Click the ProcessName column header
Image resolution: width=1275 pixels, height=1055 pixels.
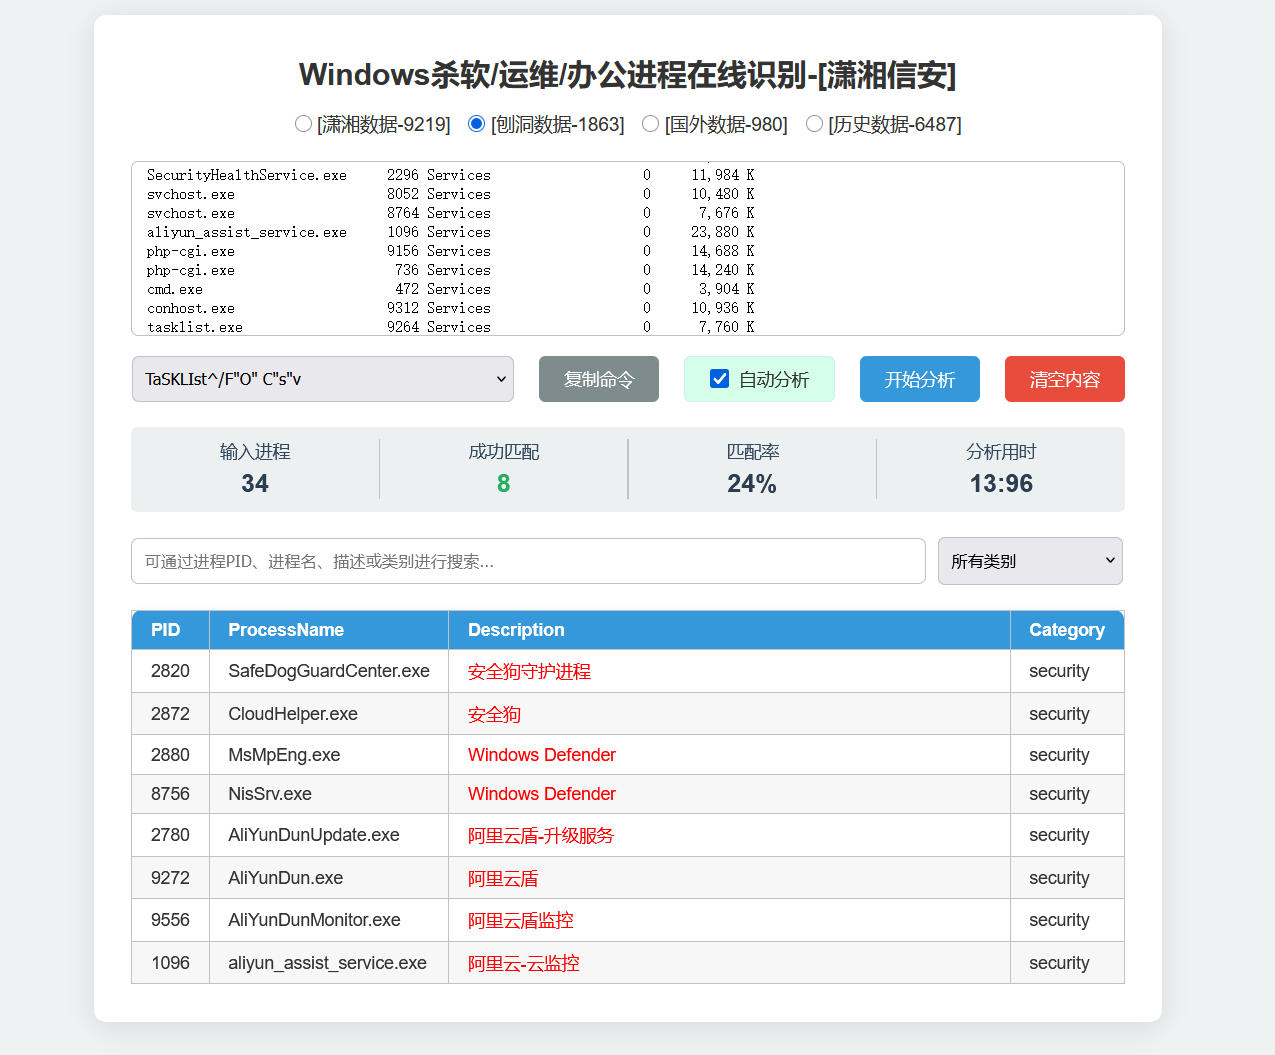pyautogui.click(x=286, y=630)
